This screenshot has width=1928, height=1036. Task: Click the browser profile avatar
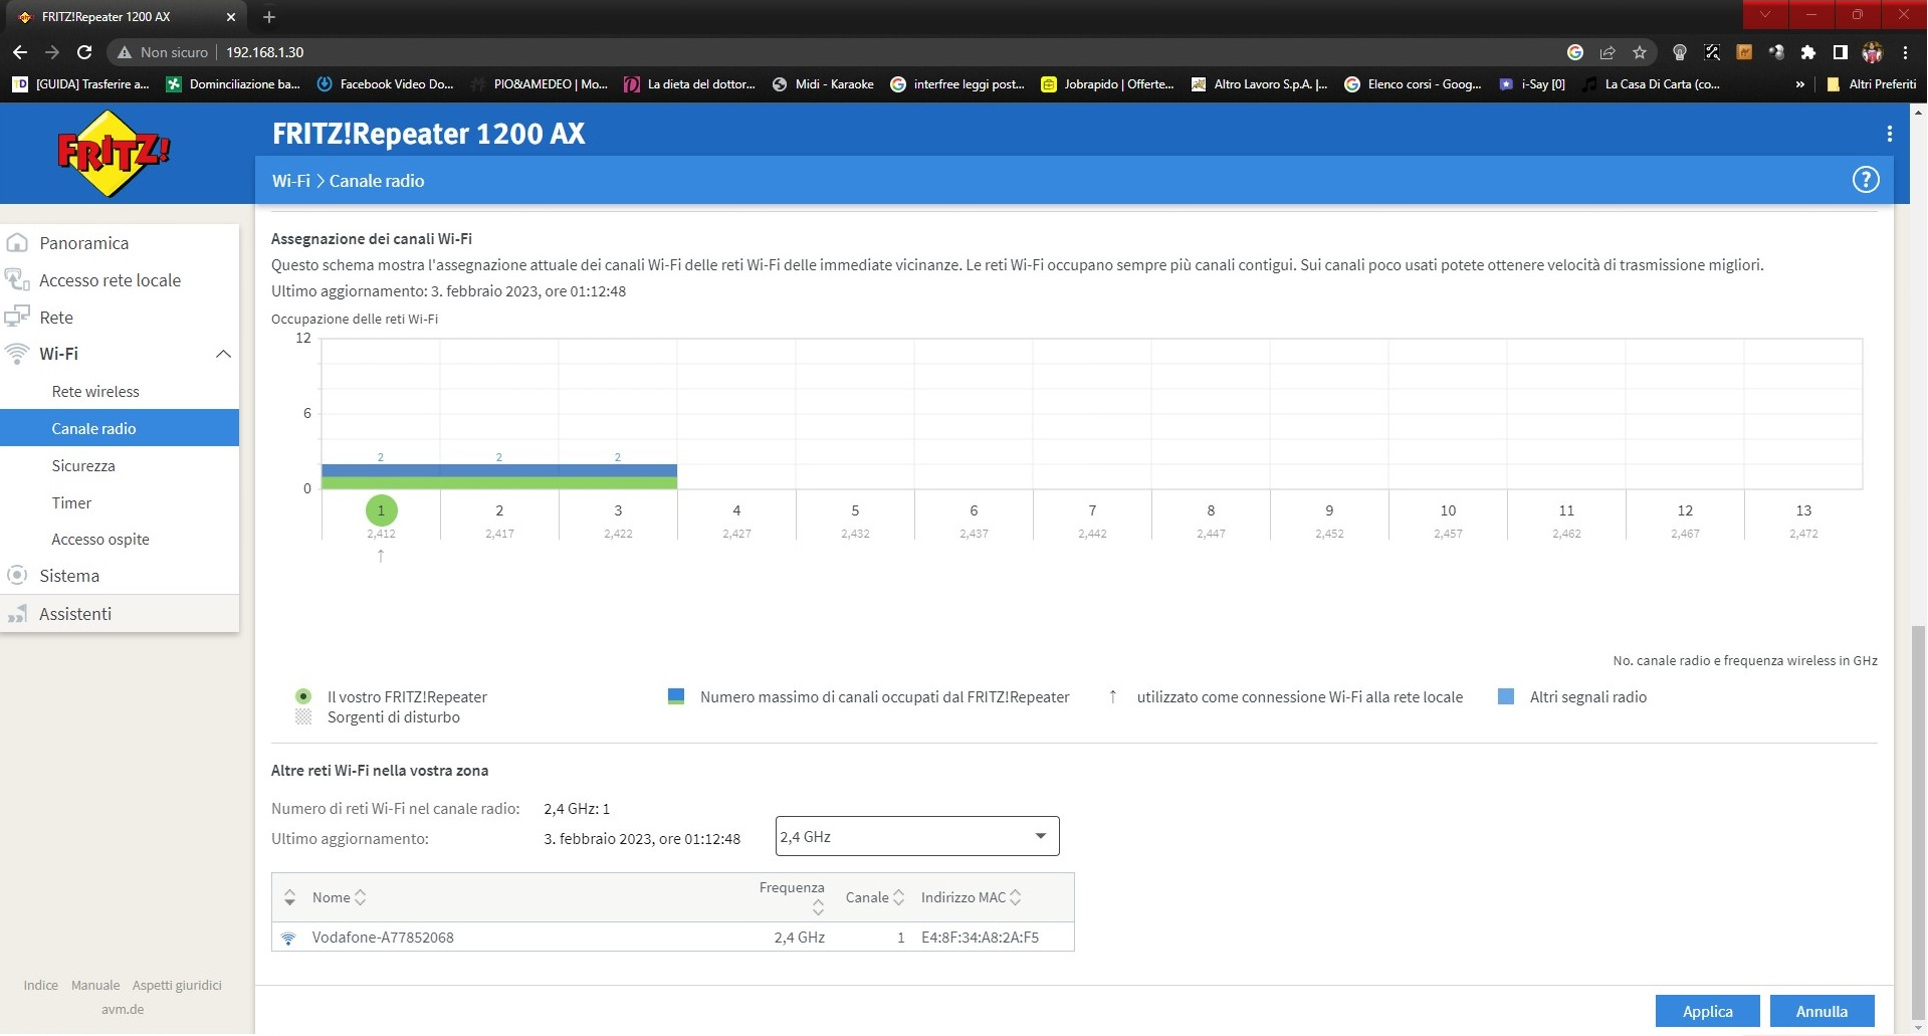pyautogui.click(x=1872, y=52)
